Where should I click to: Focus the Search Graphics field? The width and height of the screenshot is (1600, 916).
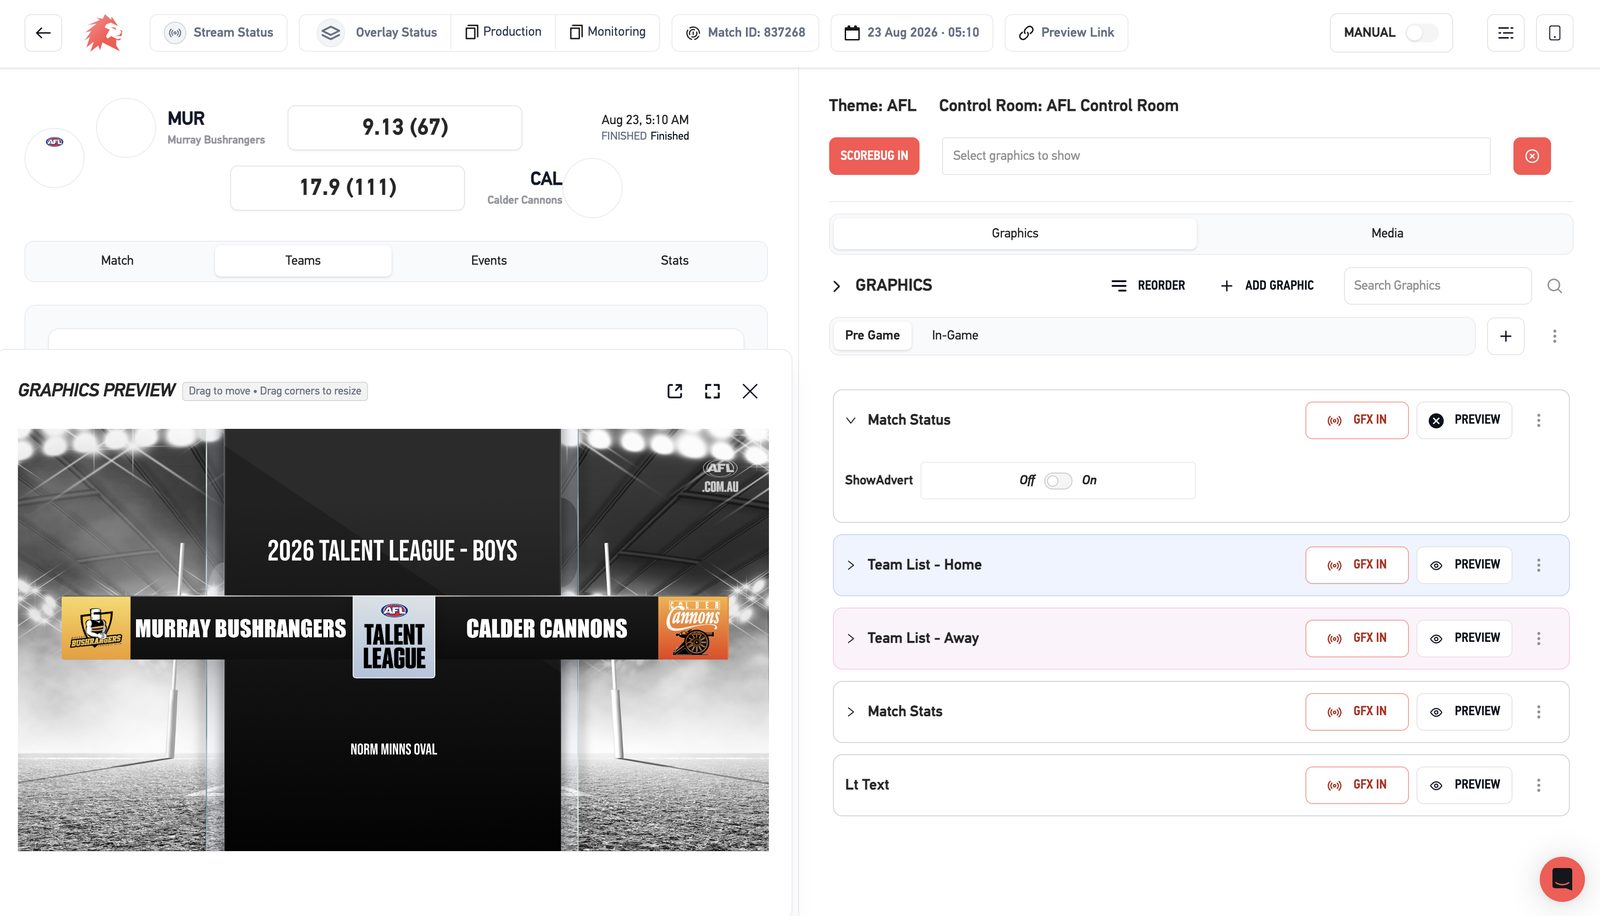[1437, 286]
